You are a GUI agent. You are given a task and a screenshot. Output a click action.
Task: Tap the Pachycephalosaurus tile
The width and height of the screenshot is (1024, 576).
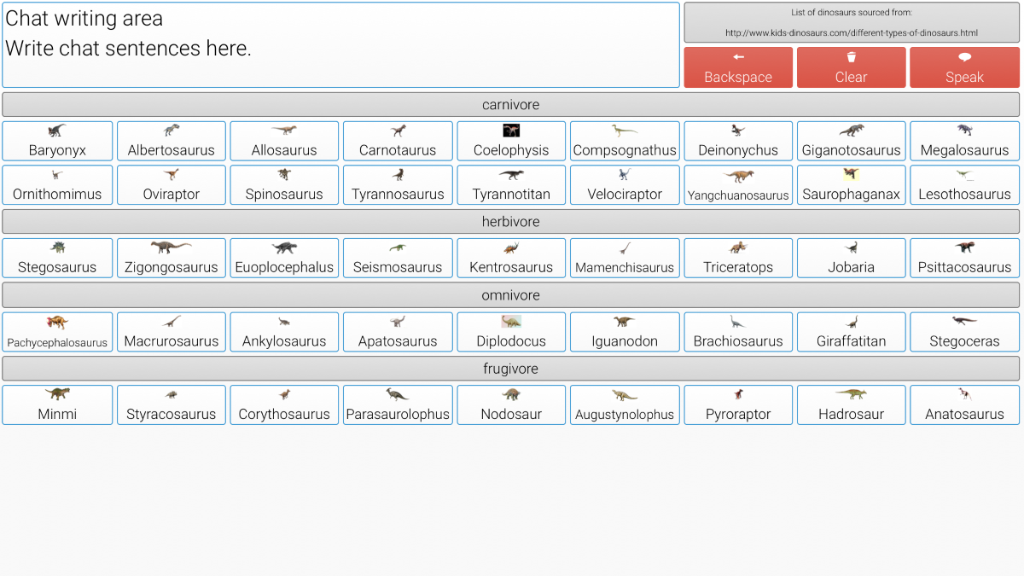(57, 332)
